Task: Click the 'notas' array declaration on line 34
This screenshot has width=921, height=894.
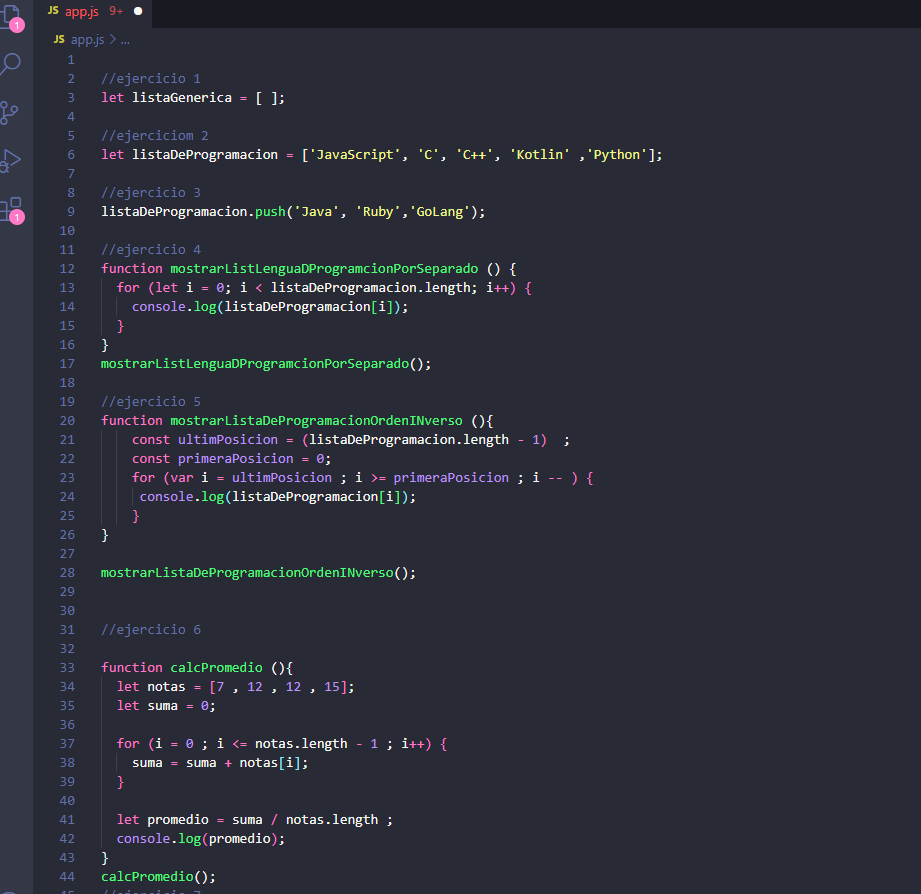Action: (235, 687)
